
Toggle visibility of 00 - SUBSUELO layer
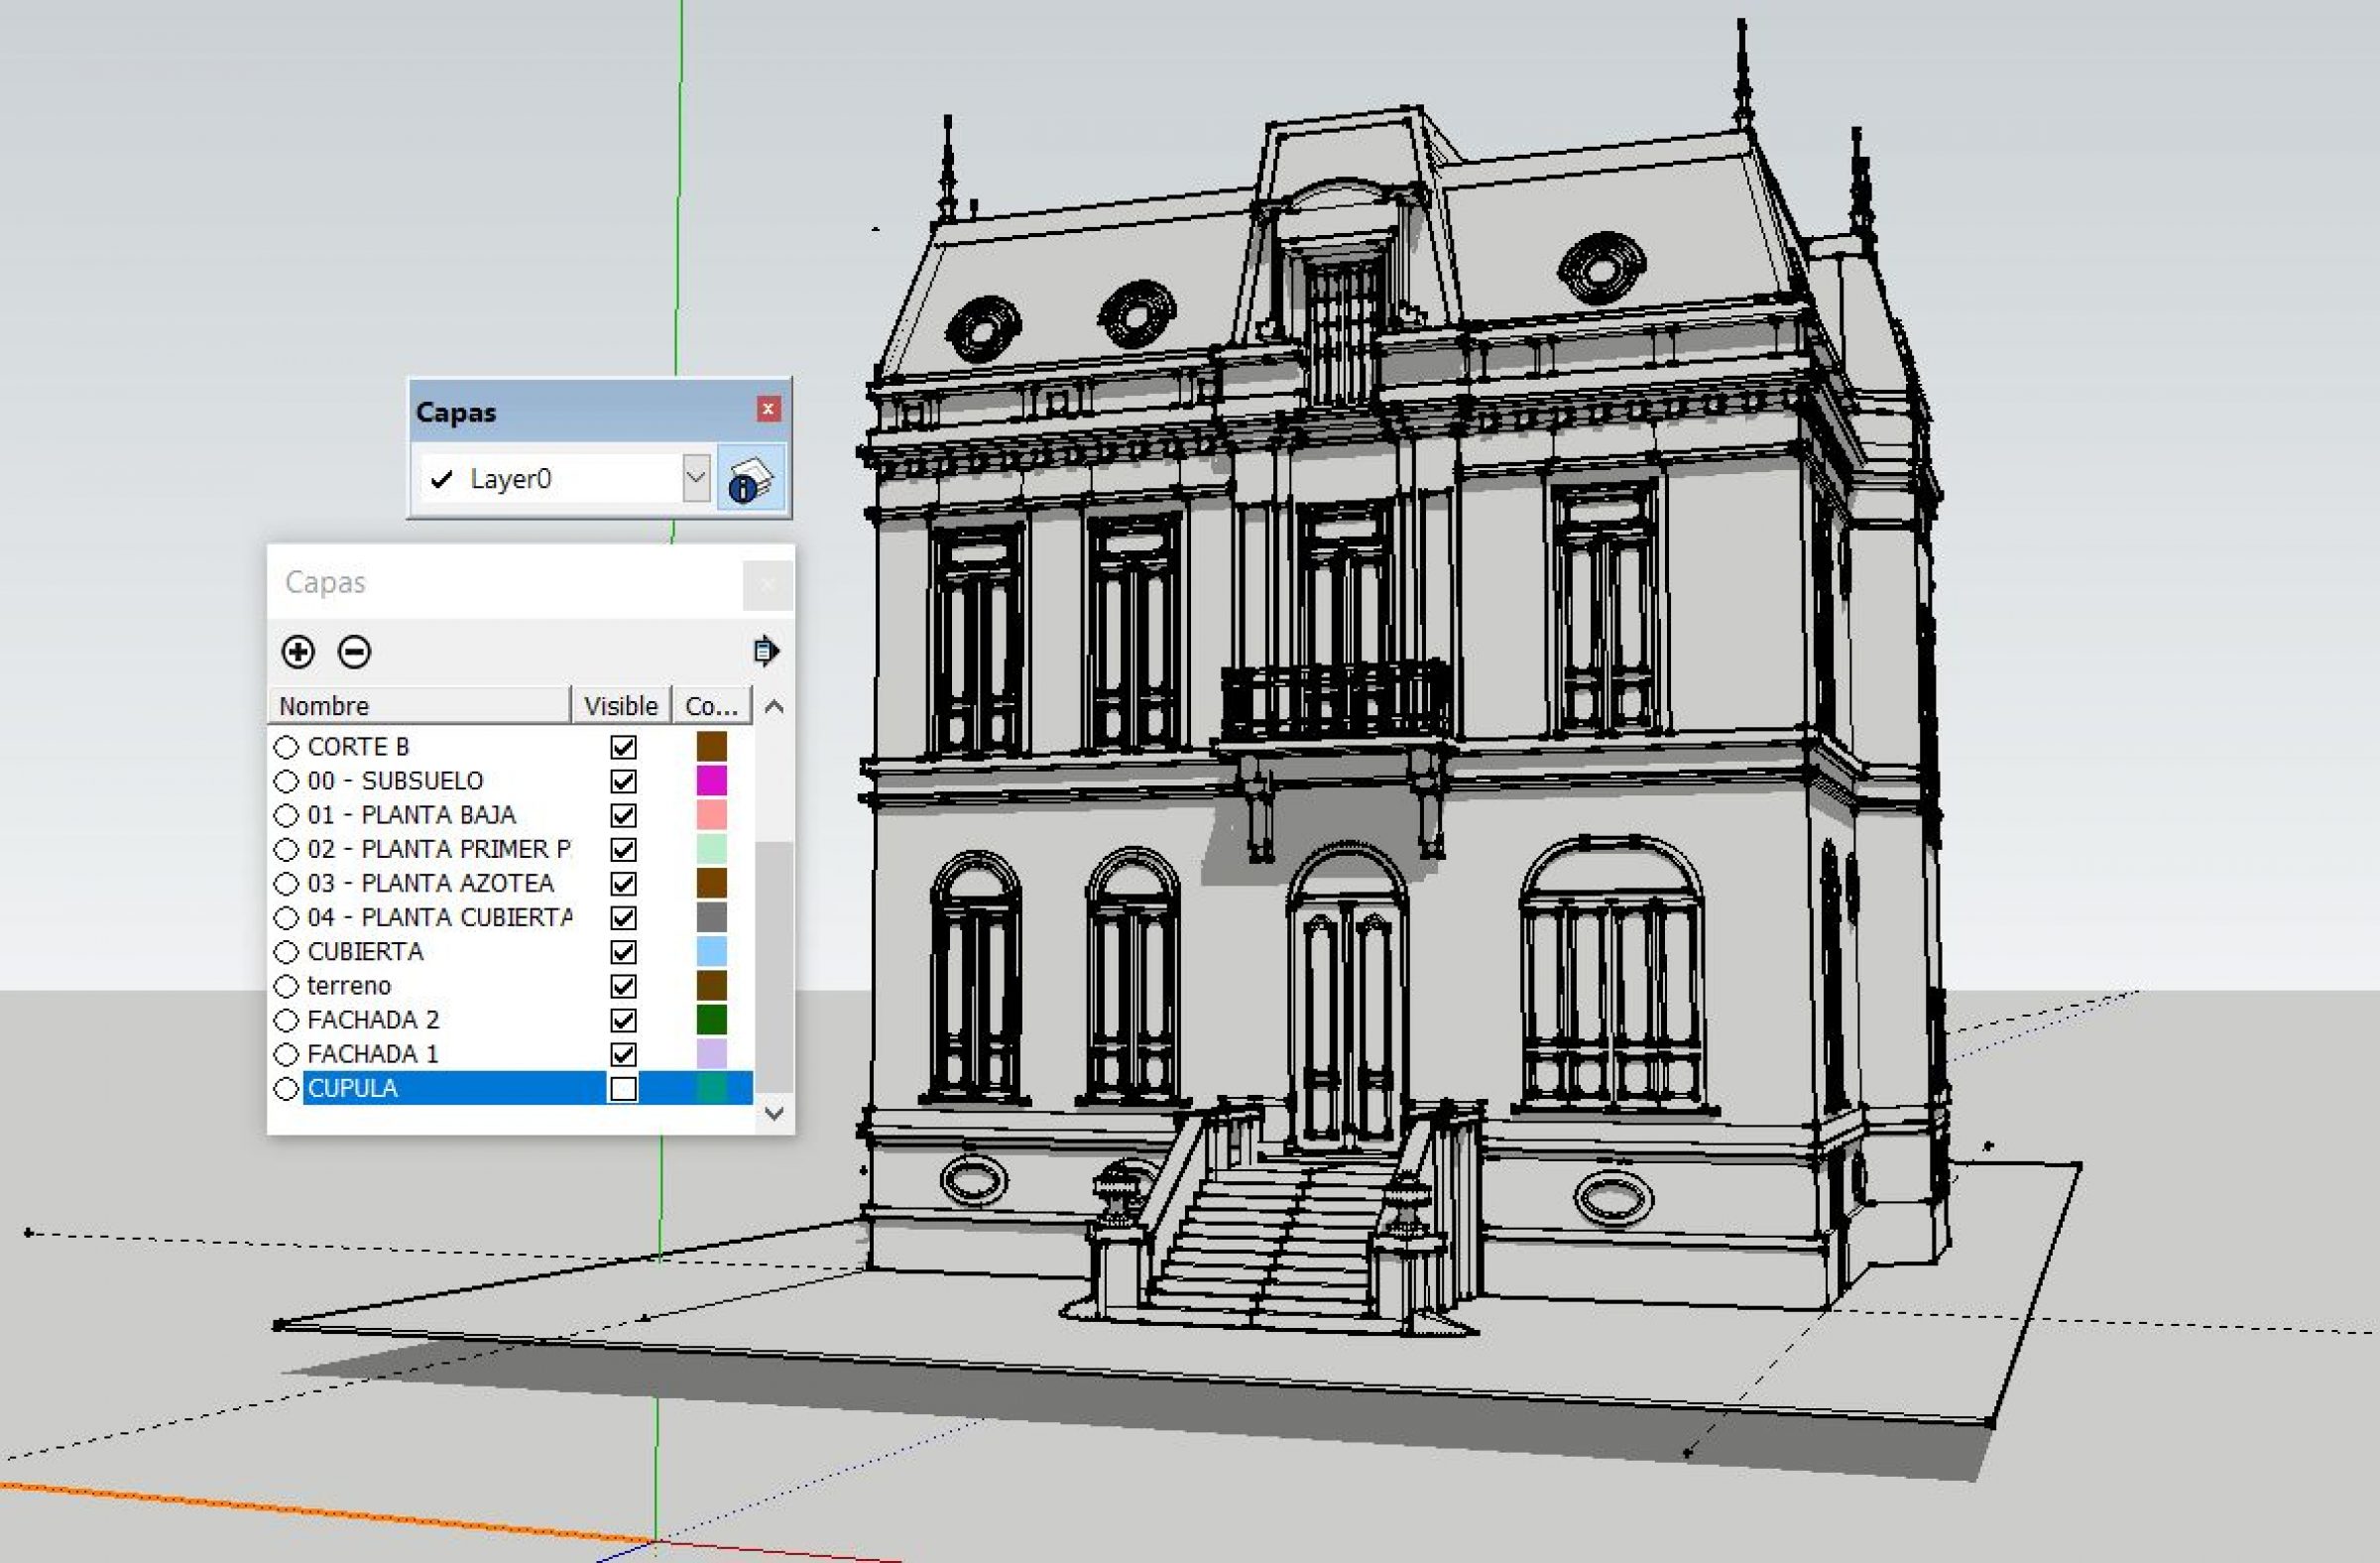pyautogui.click(x=623, y=781)
